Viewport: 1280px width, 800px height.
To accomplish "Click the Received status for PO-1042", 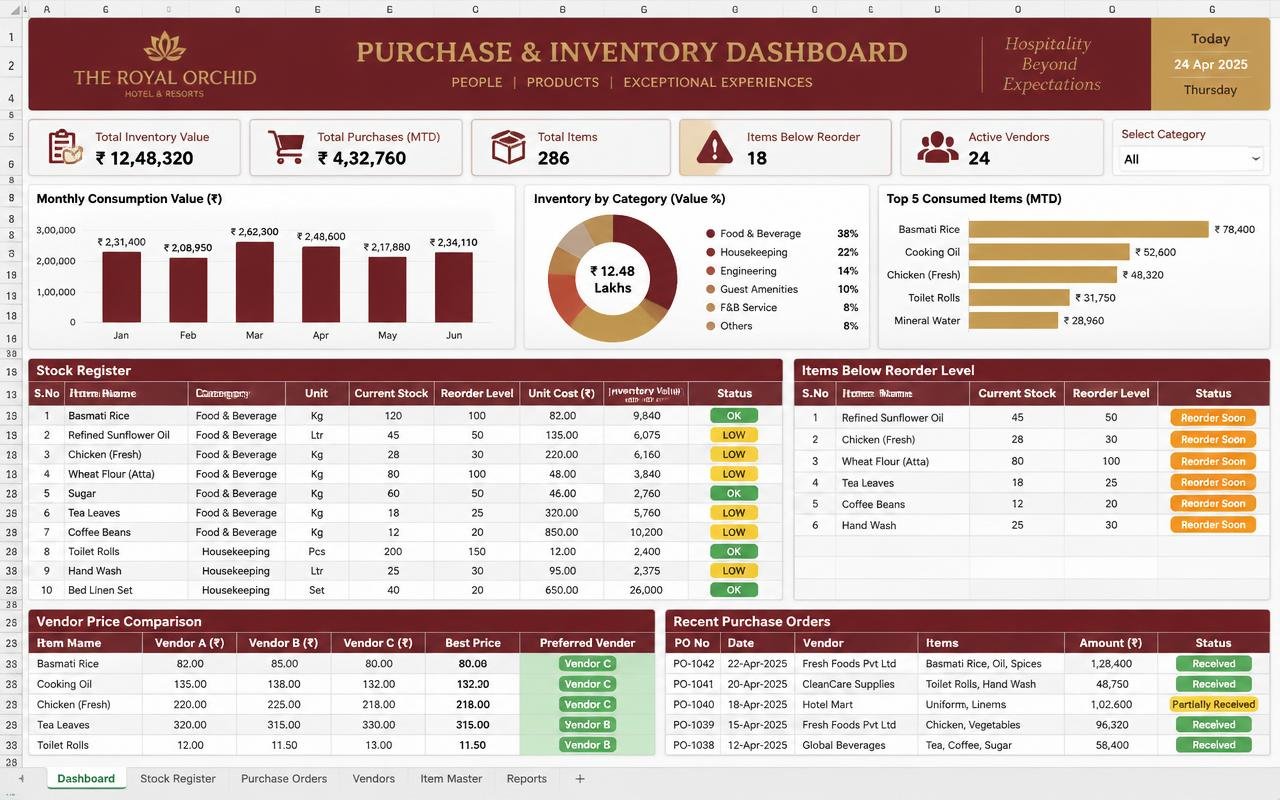I will [x=1213, y=664].
